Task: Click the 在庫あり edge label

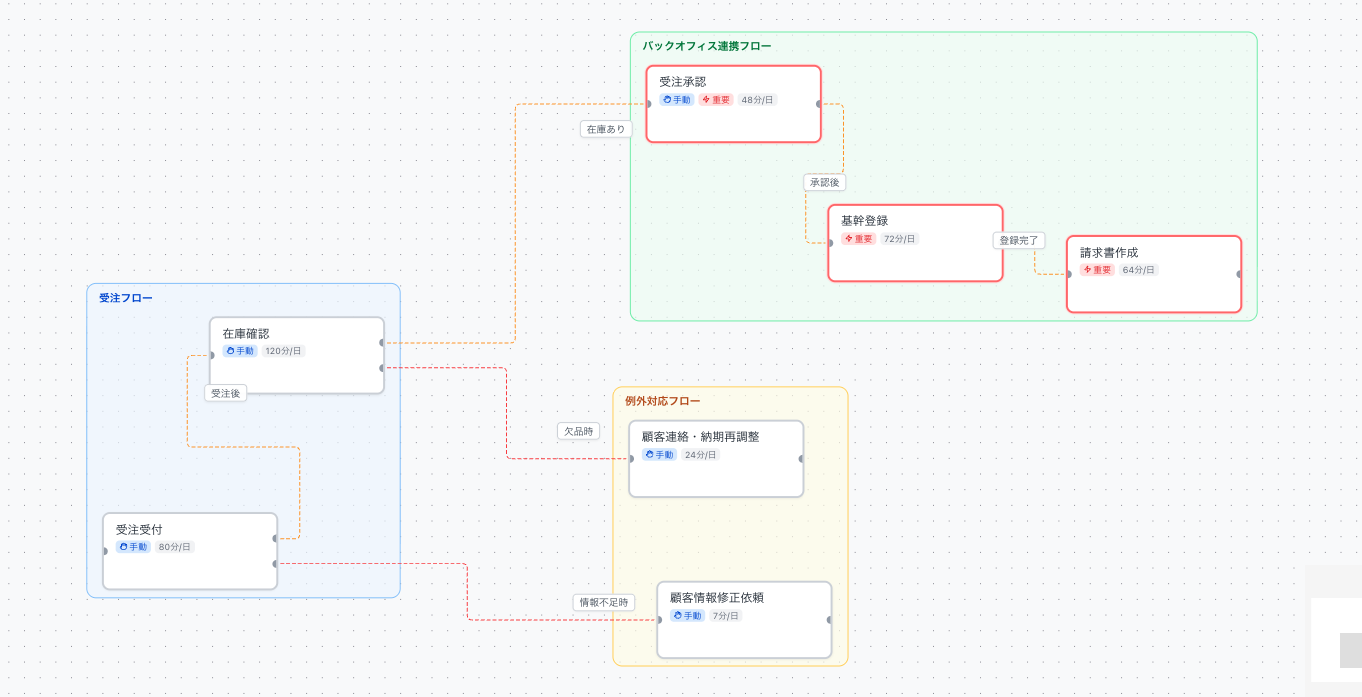Action: 606,129
